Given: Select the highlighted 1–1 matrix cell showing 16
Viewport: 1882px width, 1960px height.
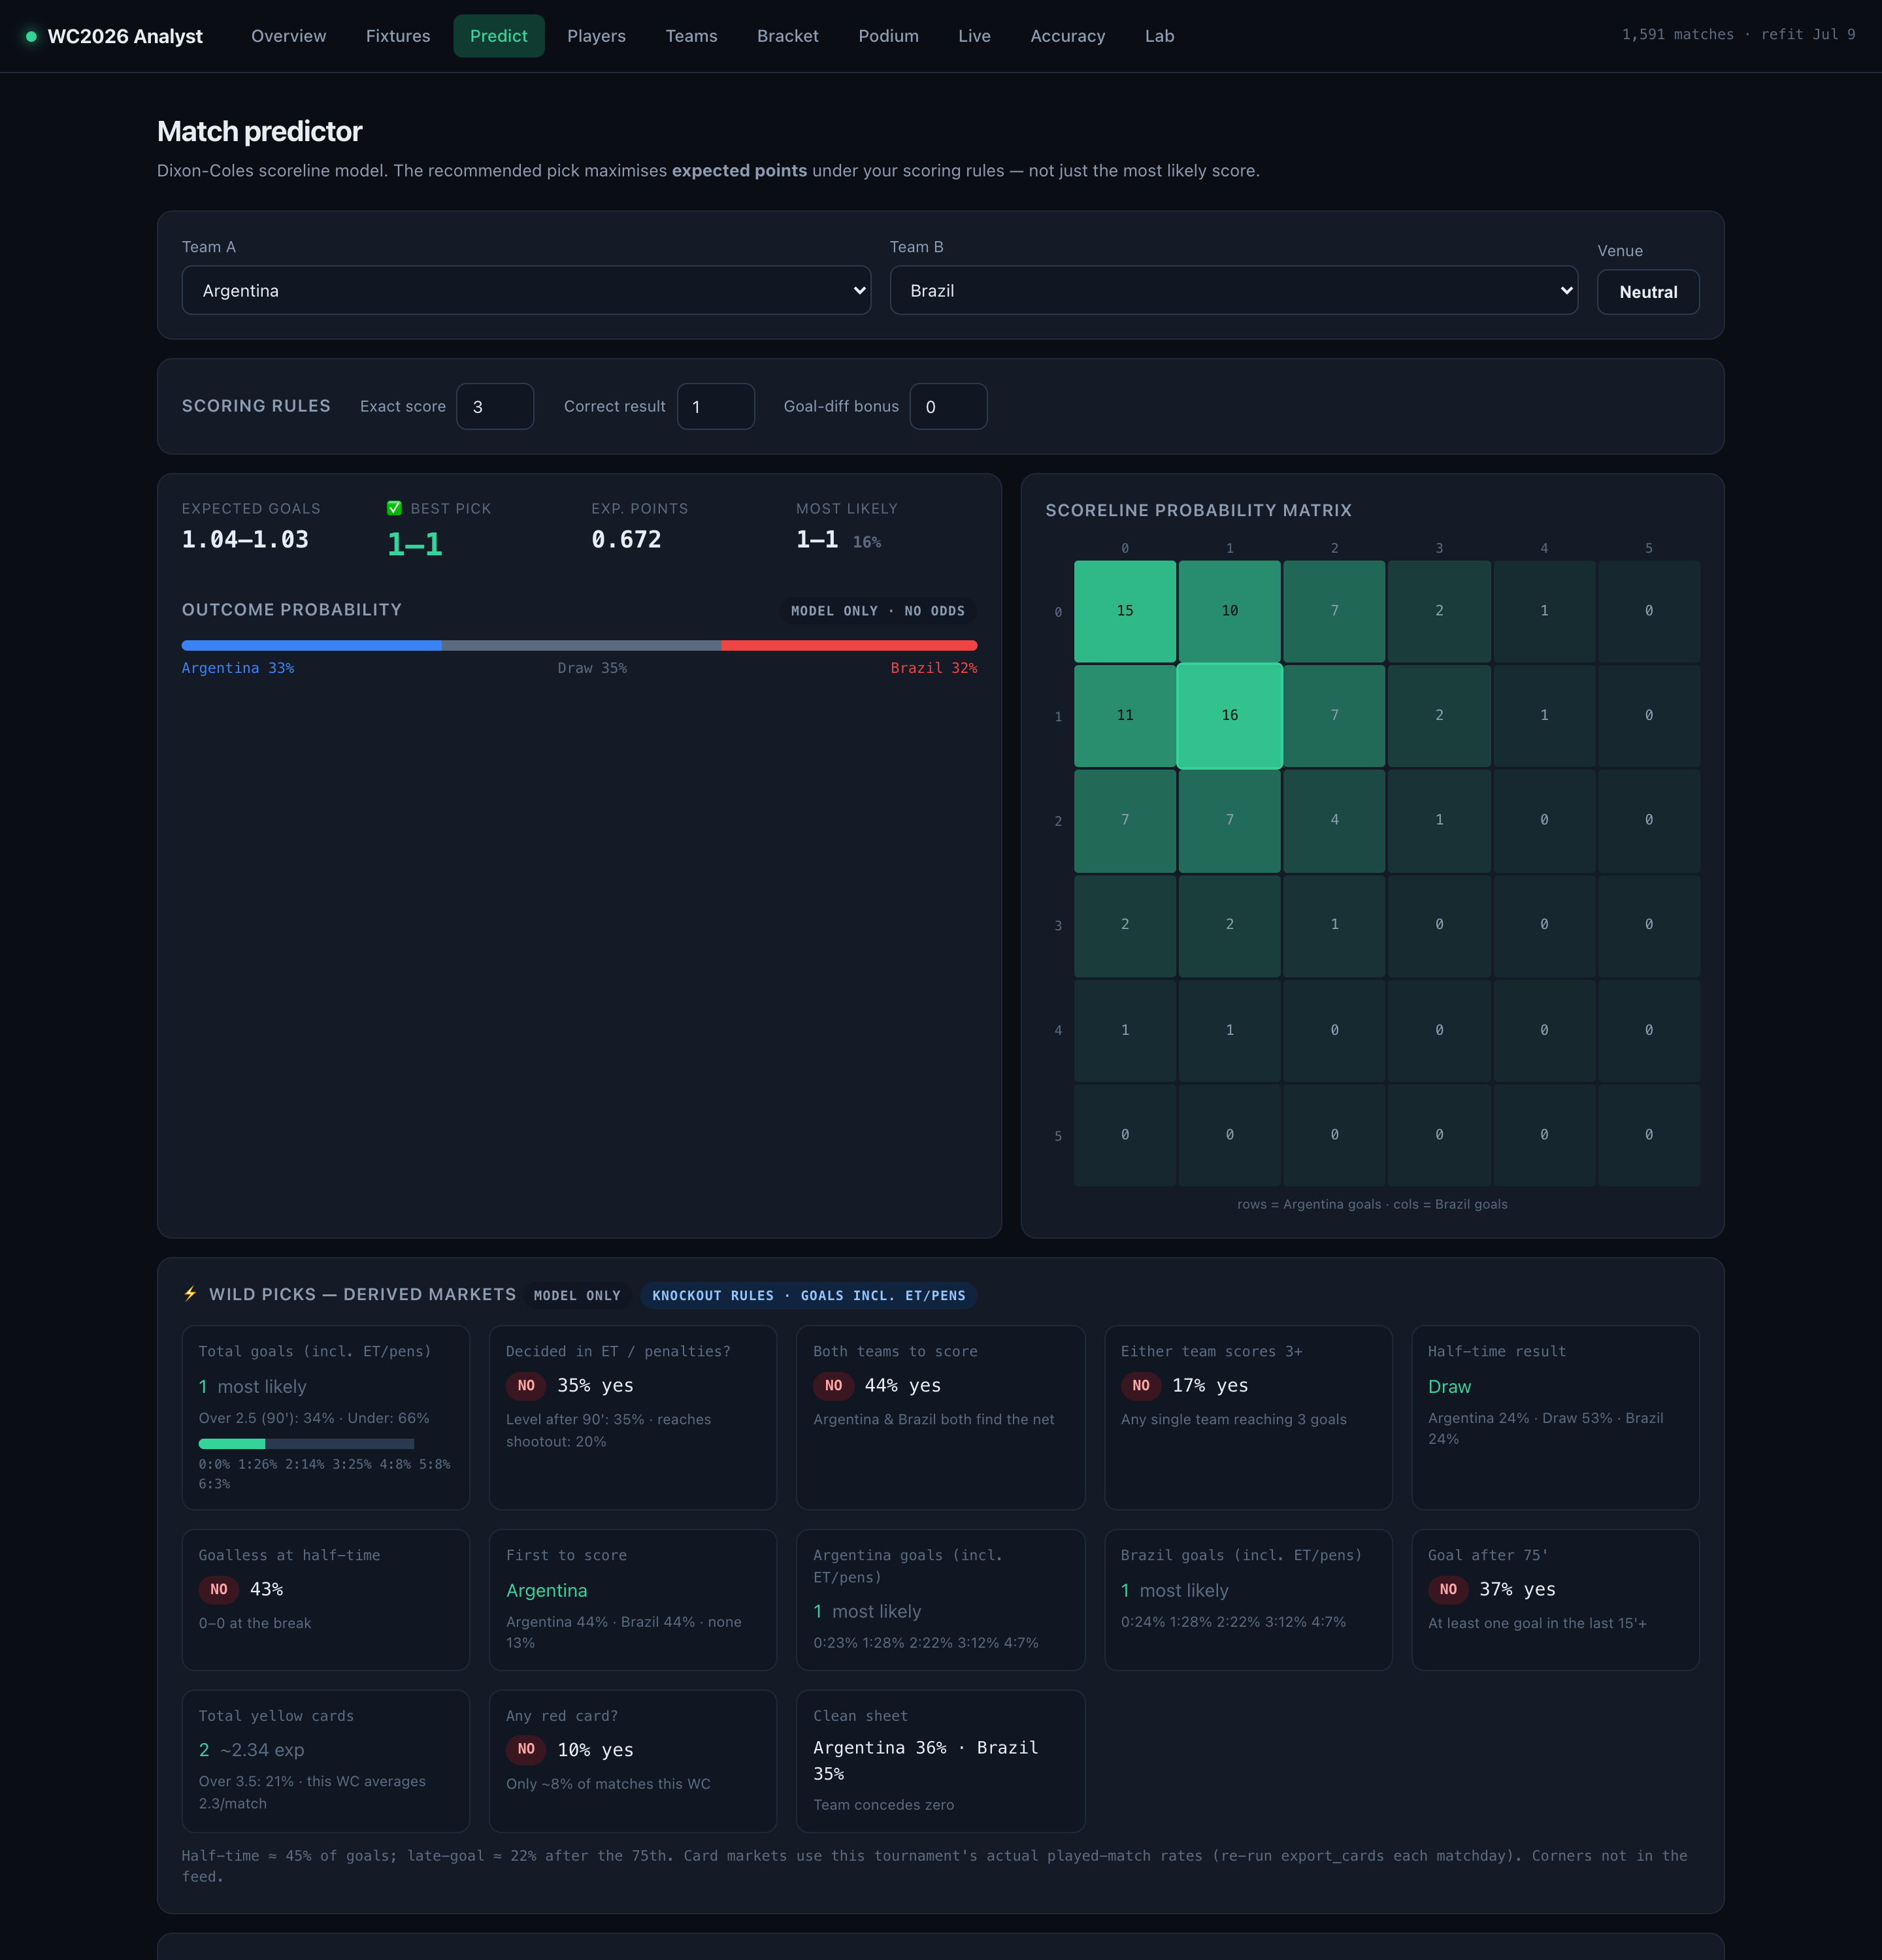Looking at the screenshot, I should point(1229,715).
